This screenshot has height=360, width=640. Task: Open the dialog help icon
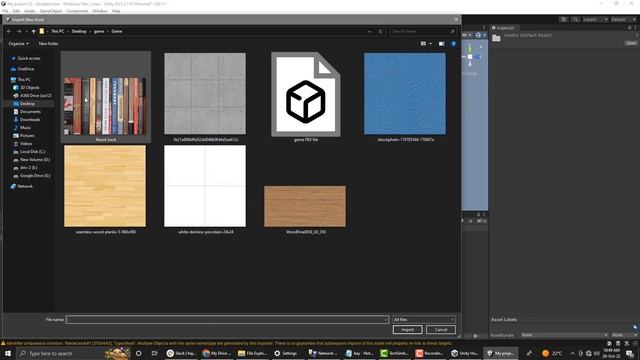pyautogui.click(x=453, y=44)
